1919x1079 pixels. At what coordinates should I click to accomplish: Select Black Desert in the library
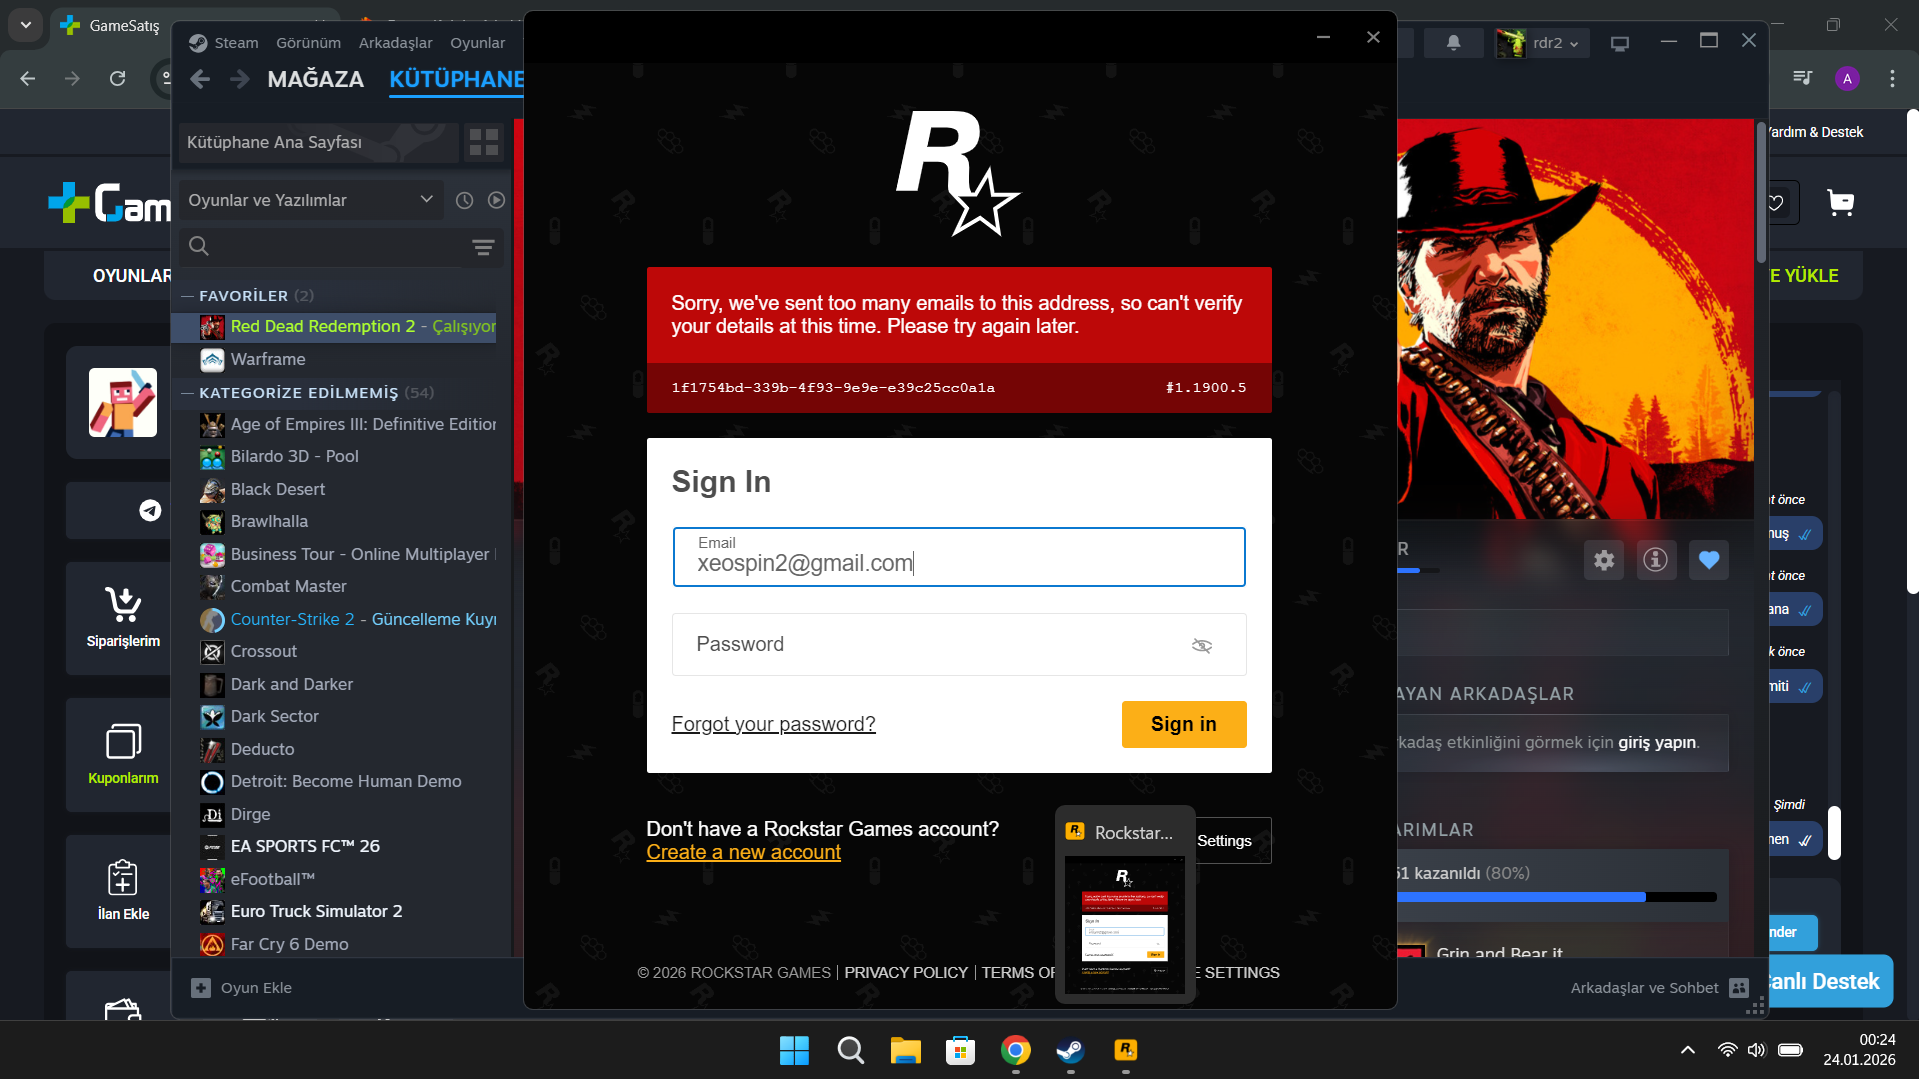[335, 489]
